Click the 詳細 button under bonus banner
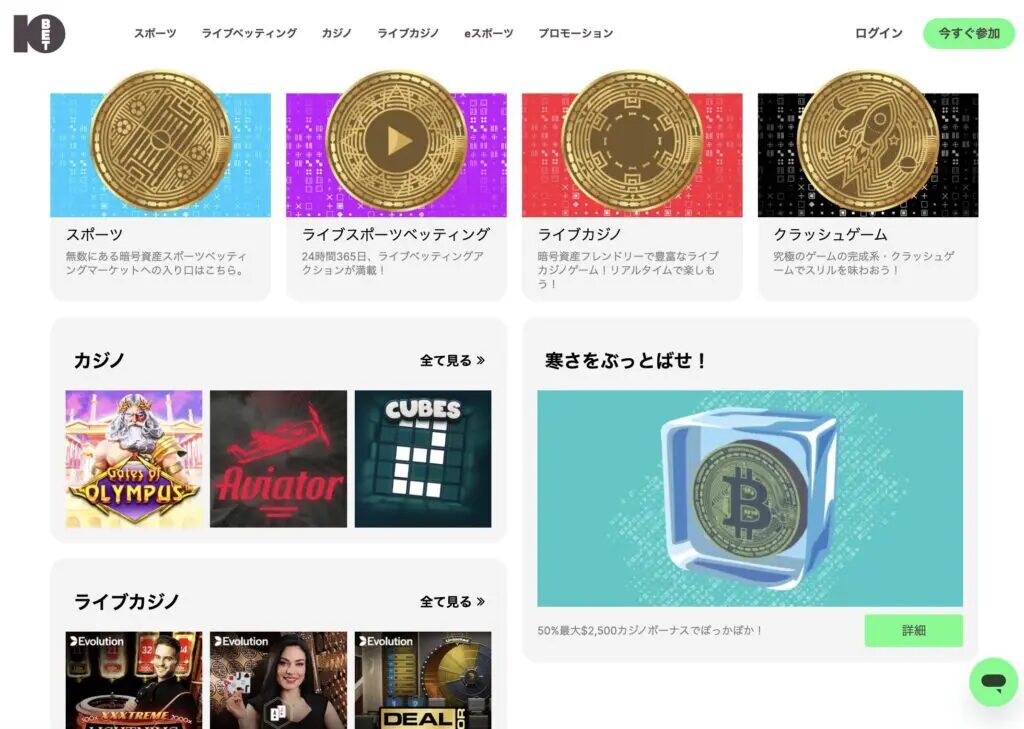This screenshot has height=729, width=1024. 914,630
